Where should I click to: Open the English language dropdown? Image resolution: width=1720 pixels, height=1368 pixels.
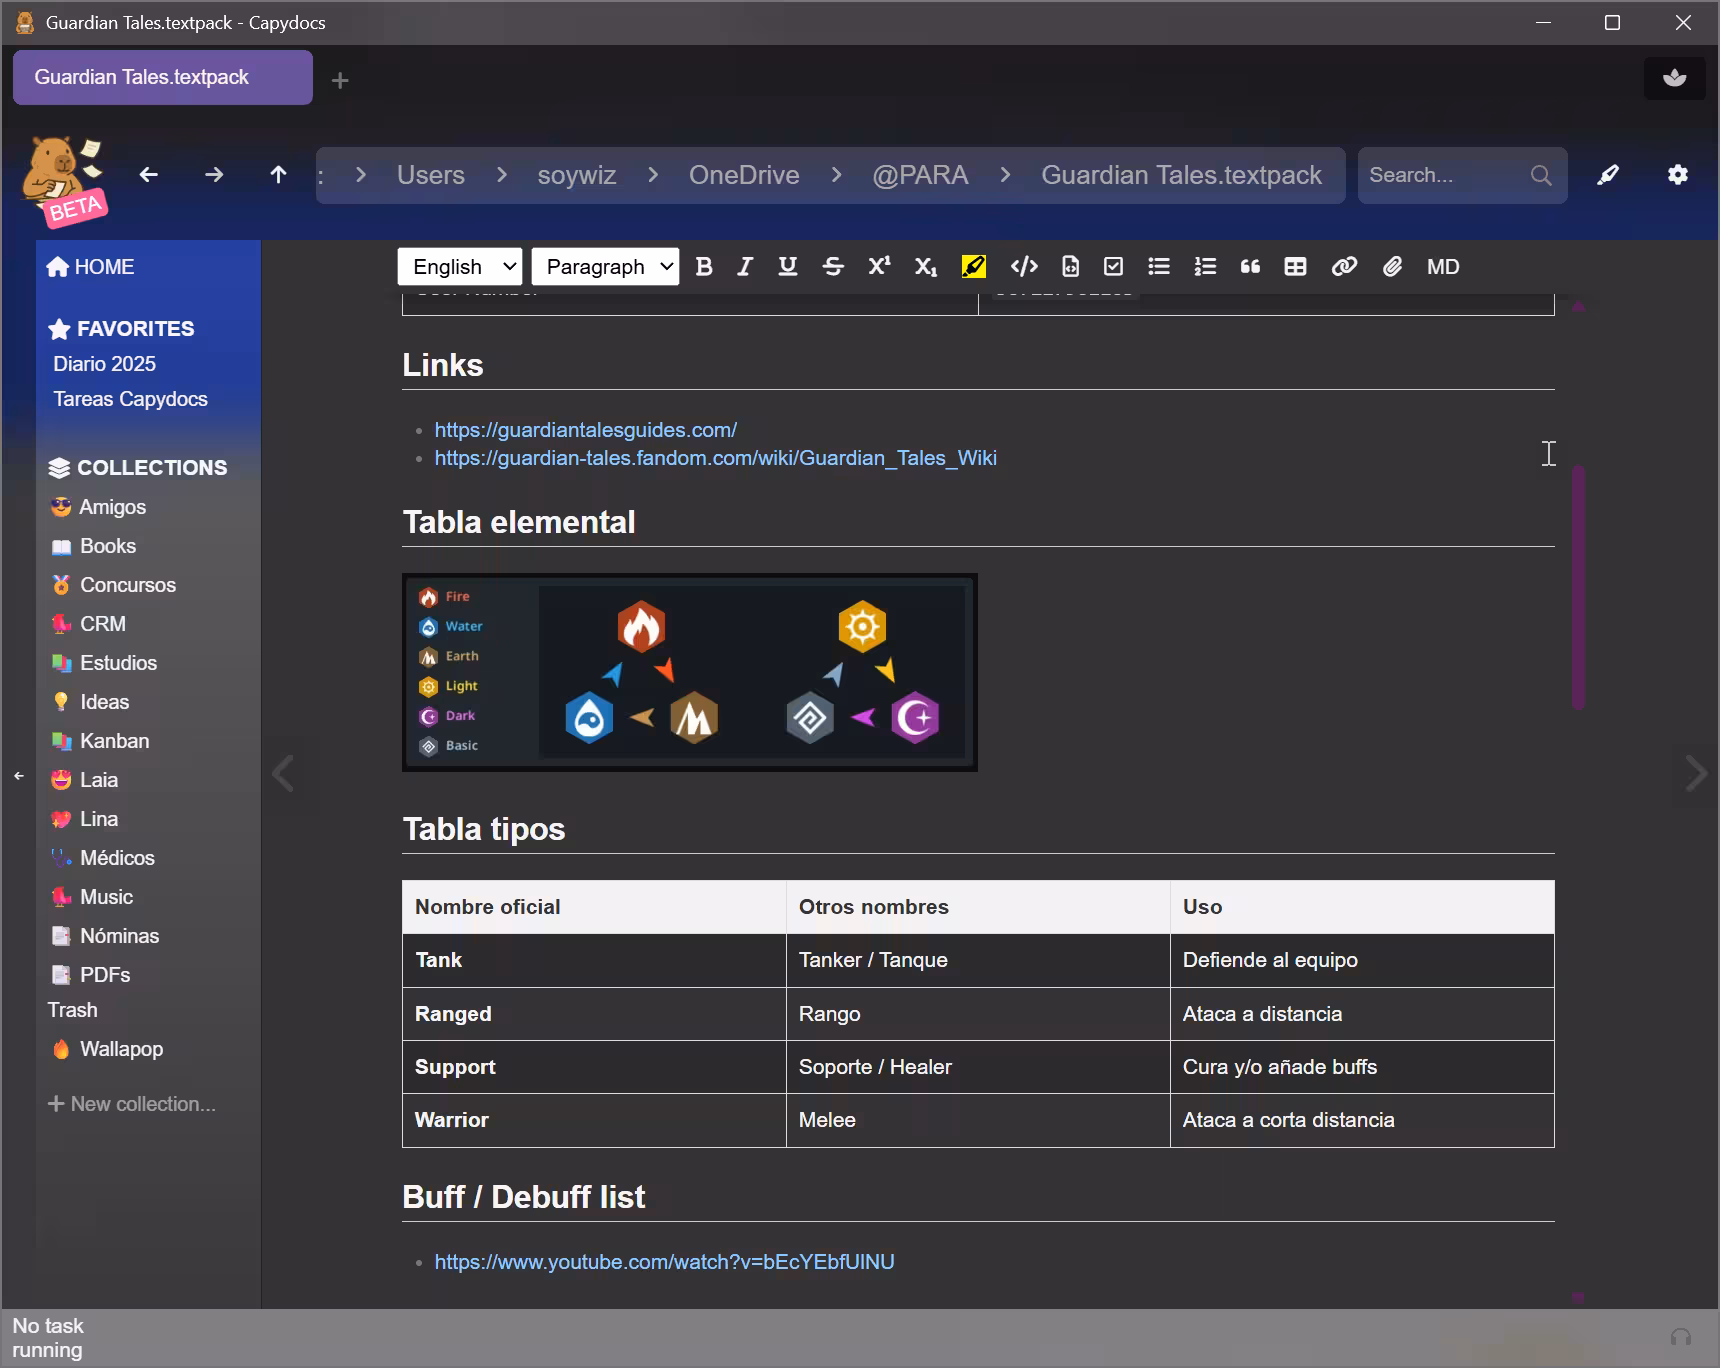pos(460,267)
